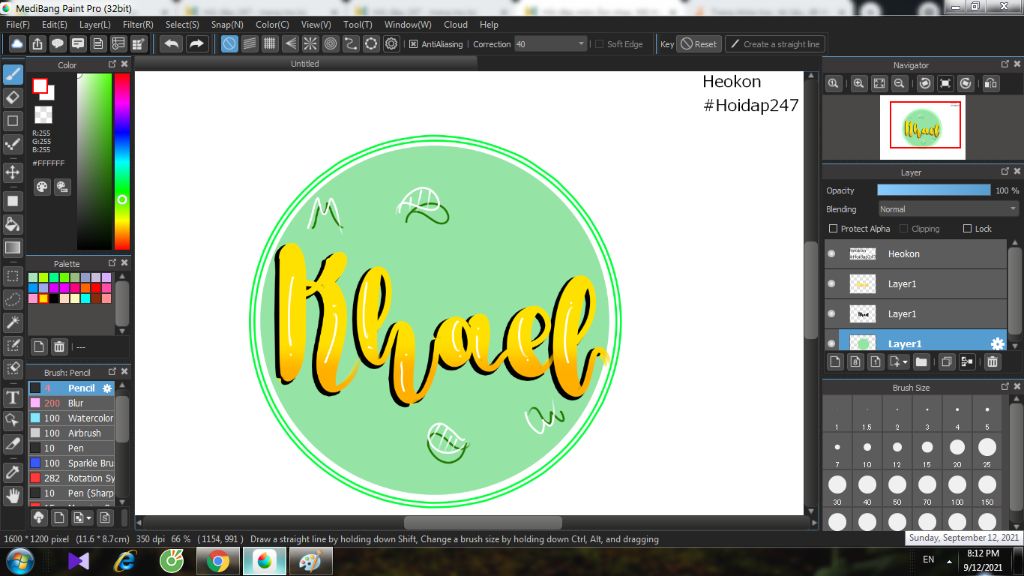Enable crisscross grid snap
Image resolution: width=1024 pixels, height=576 pixels.
(x=270, y=44)
